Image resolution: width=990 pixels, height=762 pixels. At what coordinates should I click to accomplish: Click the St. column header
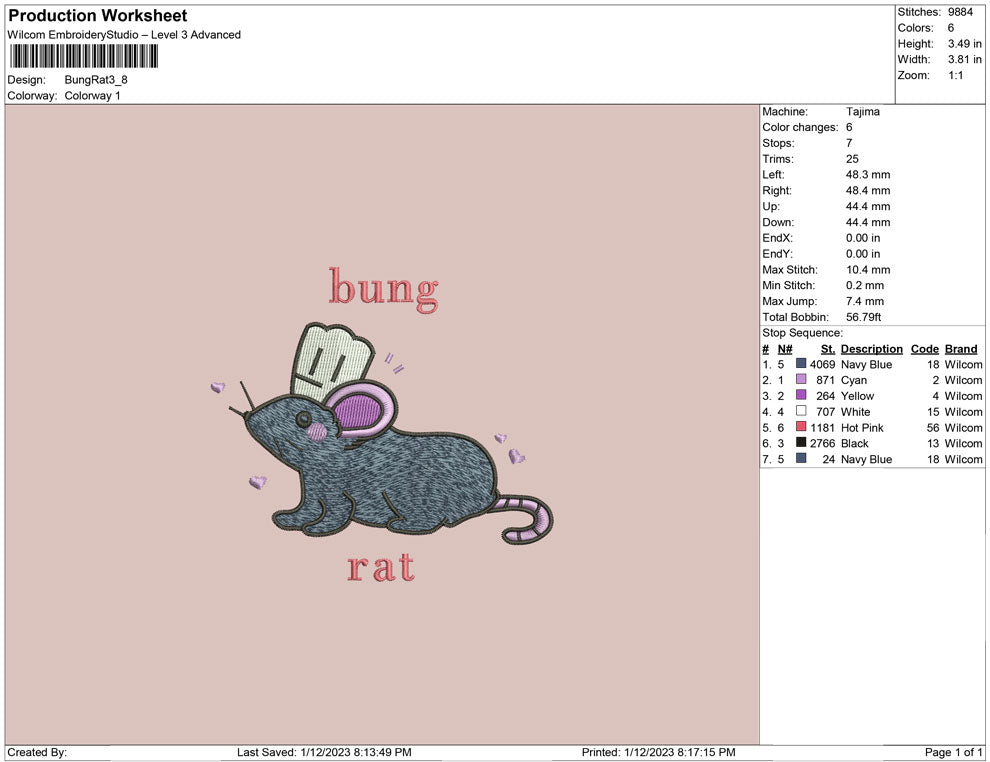coord(827,349)
